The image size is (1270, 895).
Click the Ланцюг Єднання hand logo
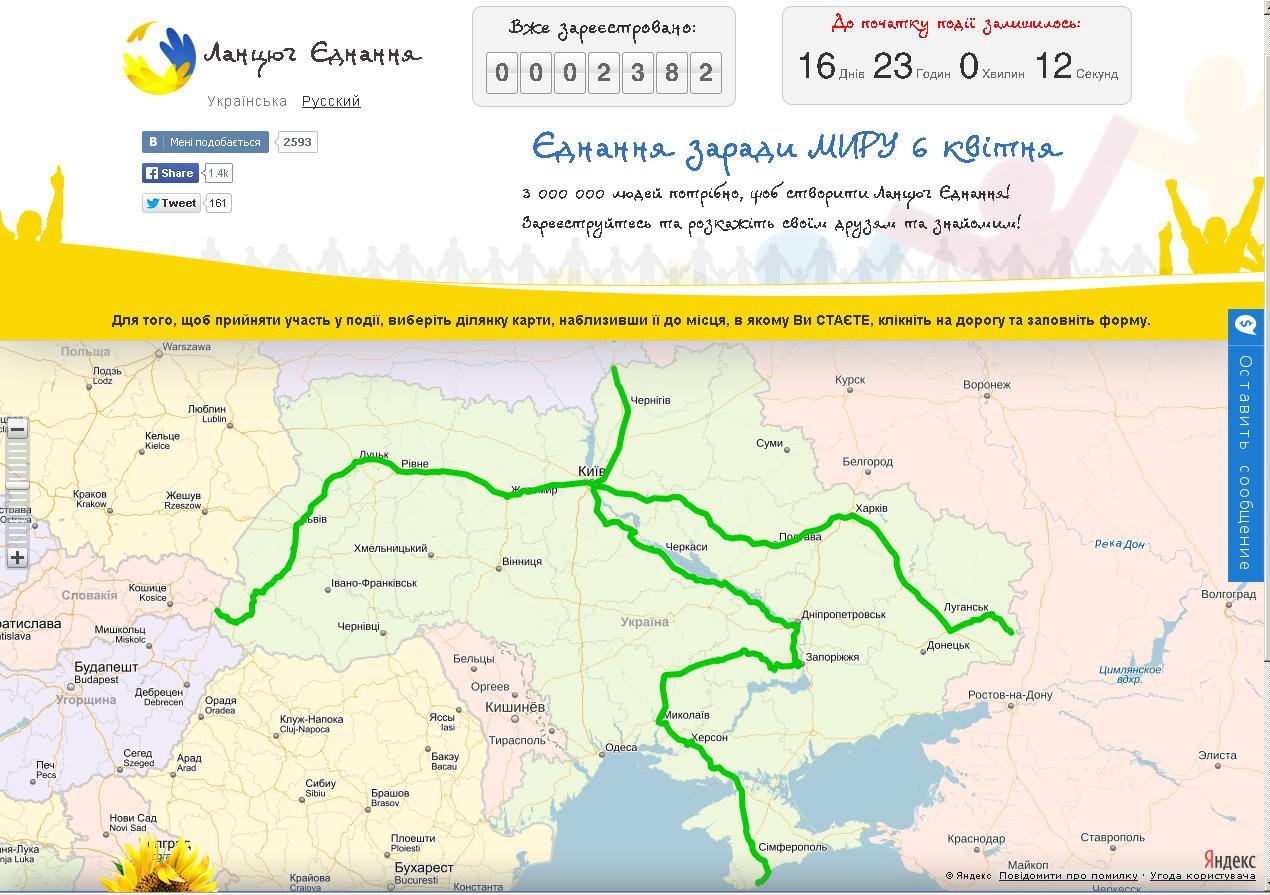click(159, 58)
